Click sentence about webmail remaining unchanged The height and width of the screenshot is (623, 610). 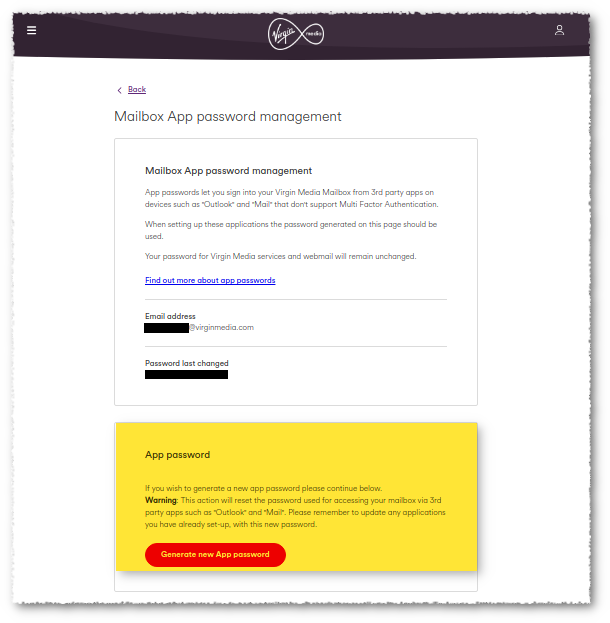tap(280, 256)
